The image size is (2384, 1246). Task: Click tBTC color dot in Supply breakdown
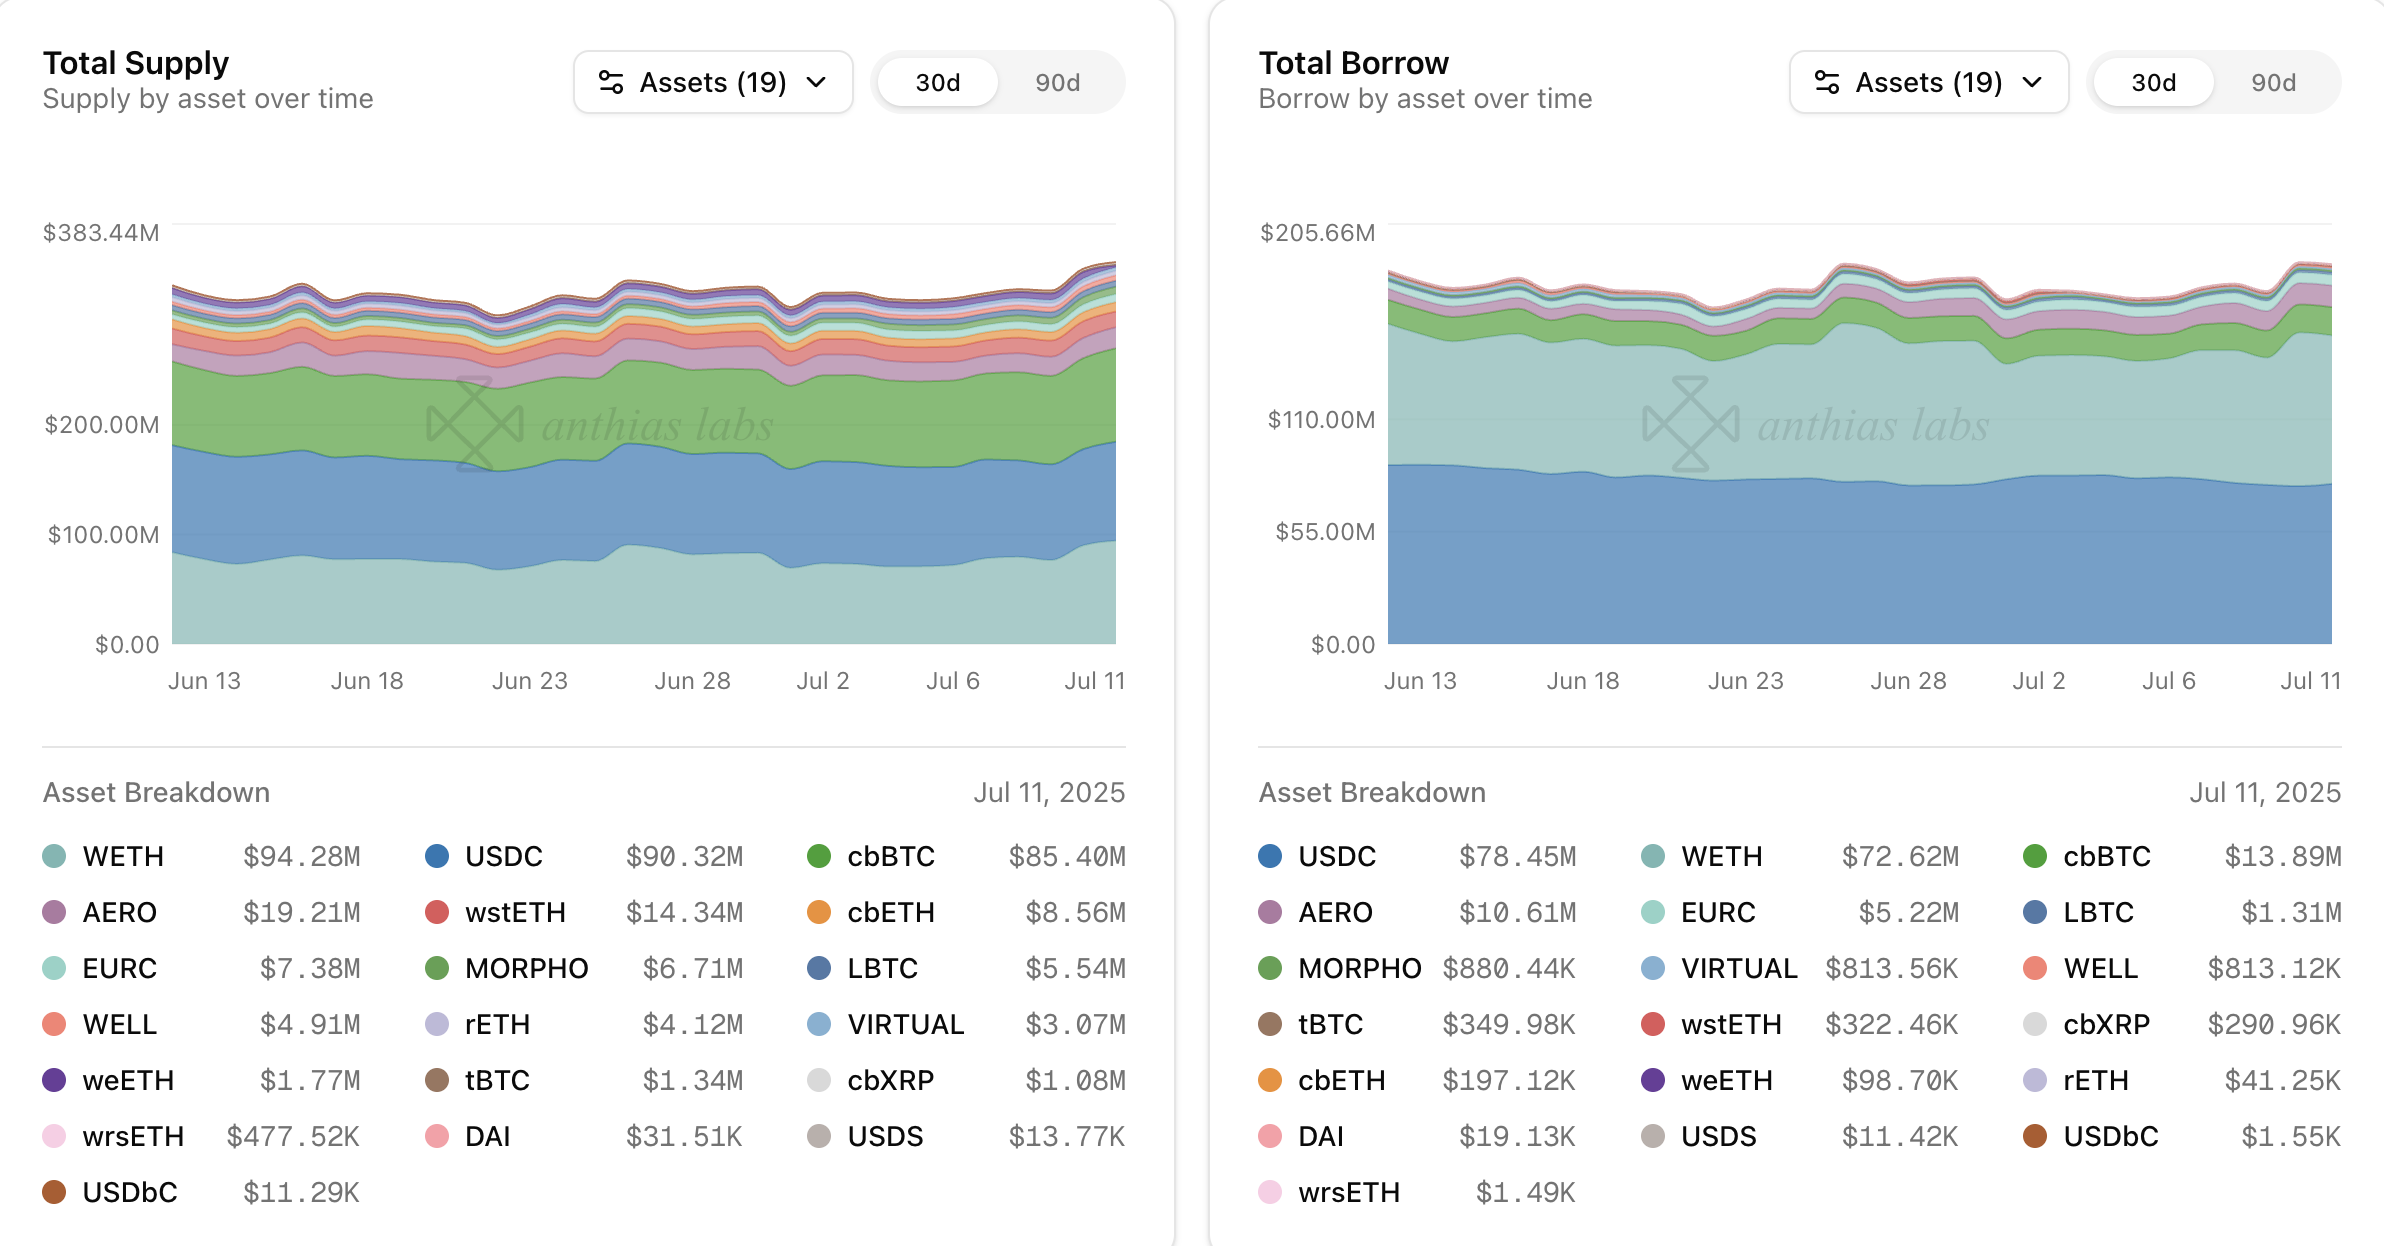[x=437, y=1080]
